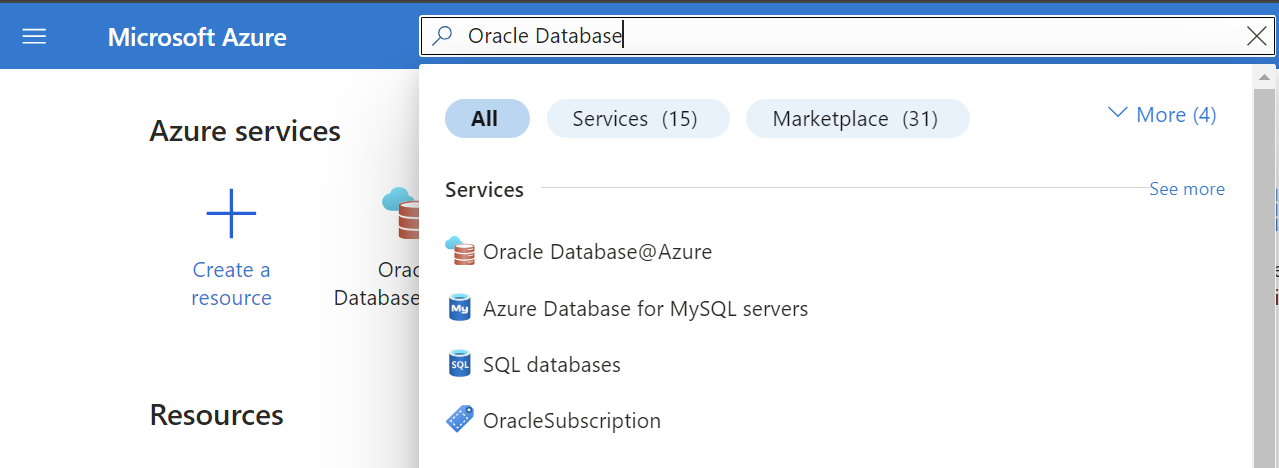Open Oracle Database@Azure search result
The height and width of the screenshot is (468, 1279).
coord(597,252)
